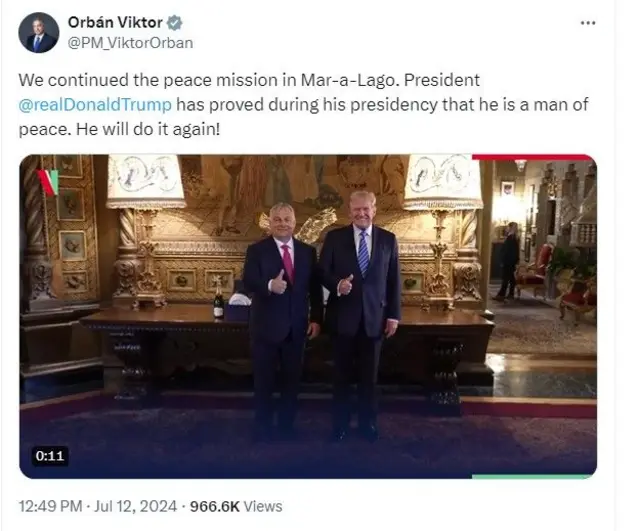640x531 pixels.
Task: Click the tweet text 'He will do it again!'
Action: [x=148, y=129]
